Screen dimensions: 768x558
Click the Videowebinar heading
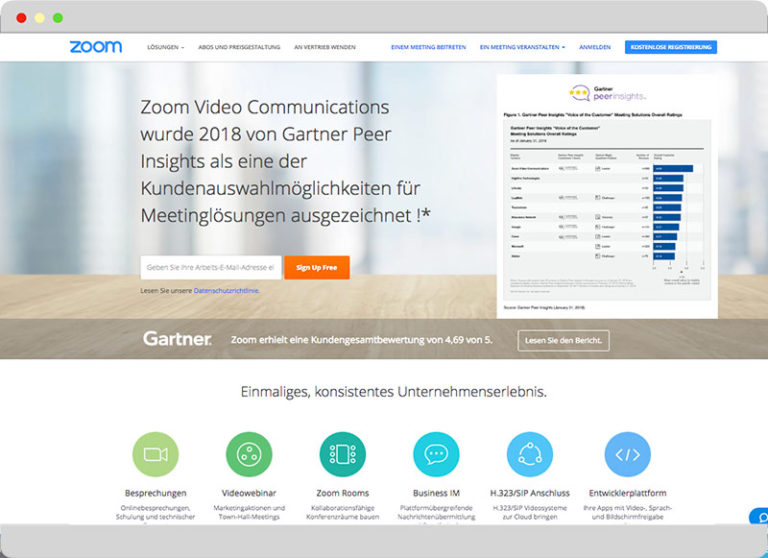point(249,493)
